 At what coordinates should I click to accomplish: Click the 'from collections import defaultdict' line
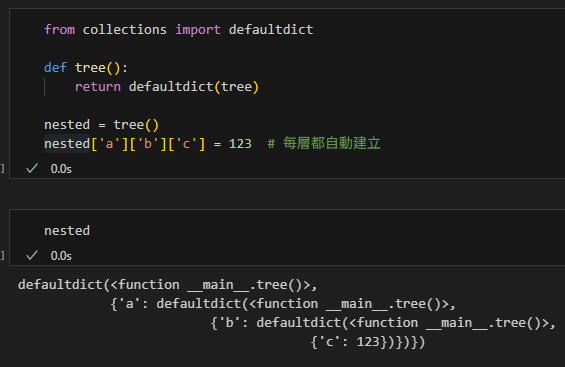(x=179, y=30)
